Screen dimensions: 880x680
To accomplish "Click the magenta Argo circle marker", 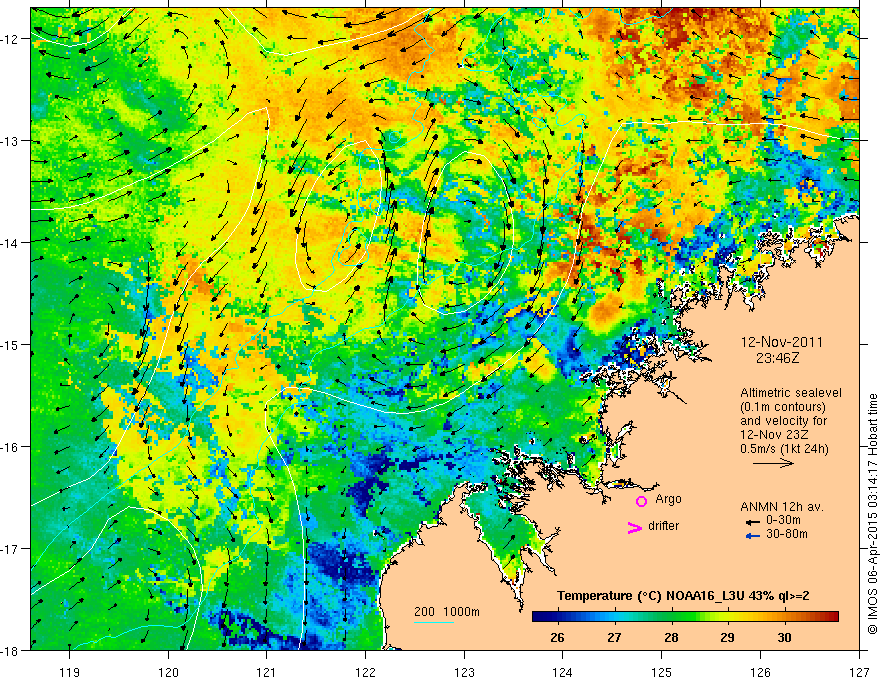I will point(641,501).
